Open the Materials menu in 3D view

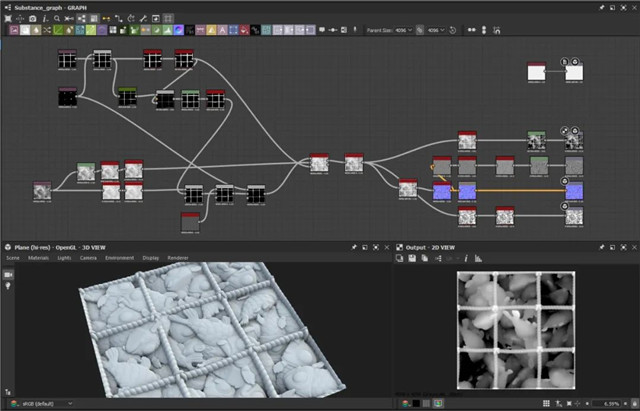[x=38, y=257]
